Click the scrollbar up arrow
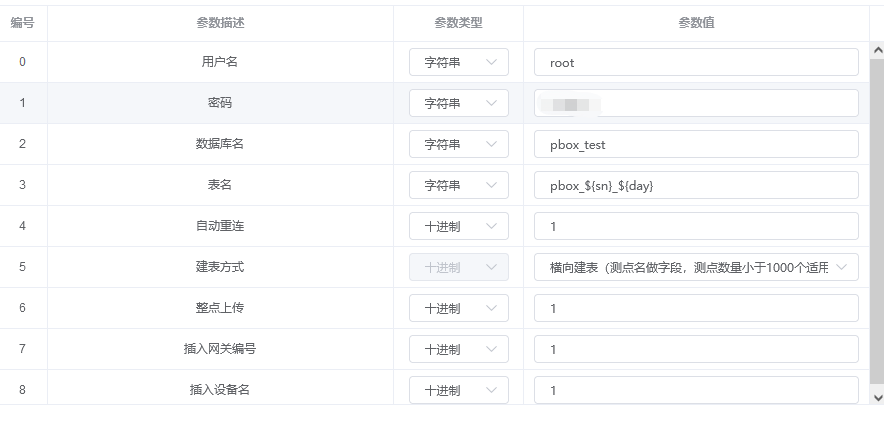This screenshot has height=435, width=884. pyautogui.click(x=877, y=50)
